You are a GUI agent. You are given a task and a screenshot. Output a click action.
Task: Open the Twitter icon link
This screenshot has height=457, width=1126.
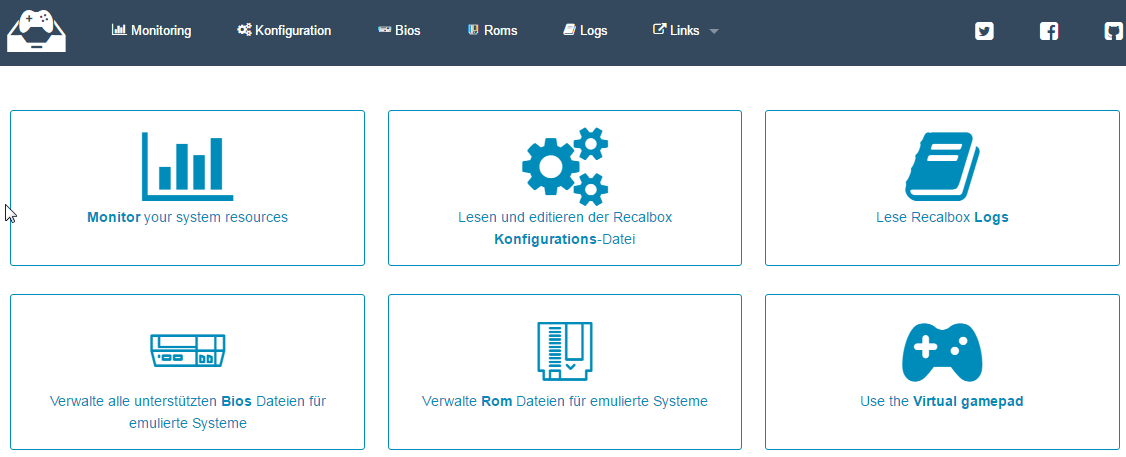(x=984, y=31)
